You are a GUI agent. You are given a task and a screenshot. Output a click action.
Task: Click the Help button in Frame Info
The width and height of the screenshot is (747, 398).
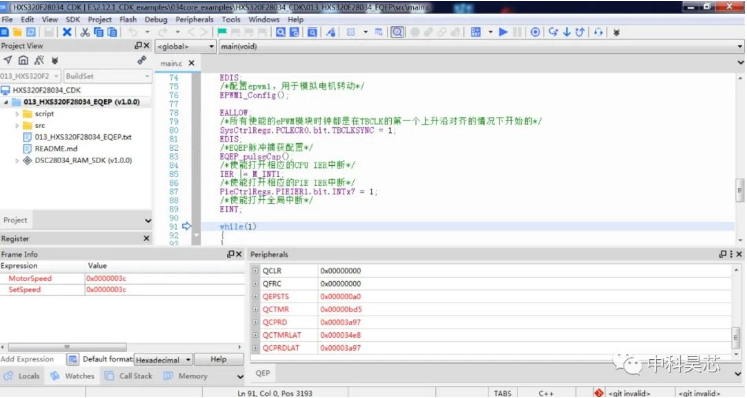pos(219,359)
